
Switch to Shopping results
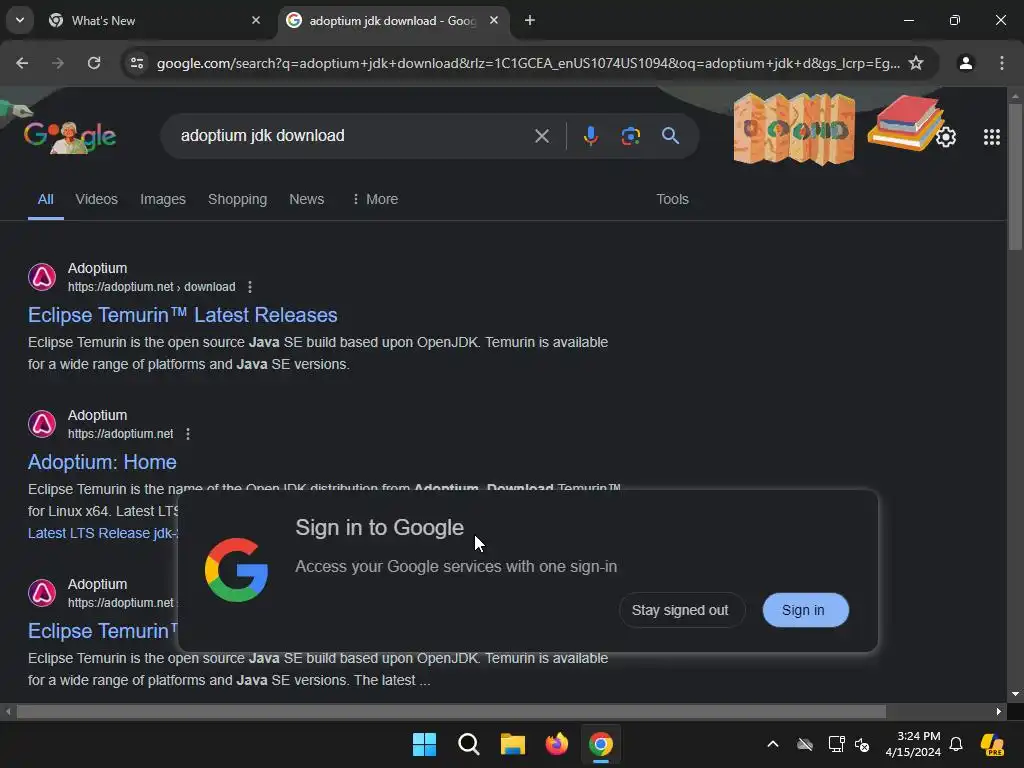[x=237, y=199]
